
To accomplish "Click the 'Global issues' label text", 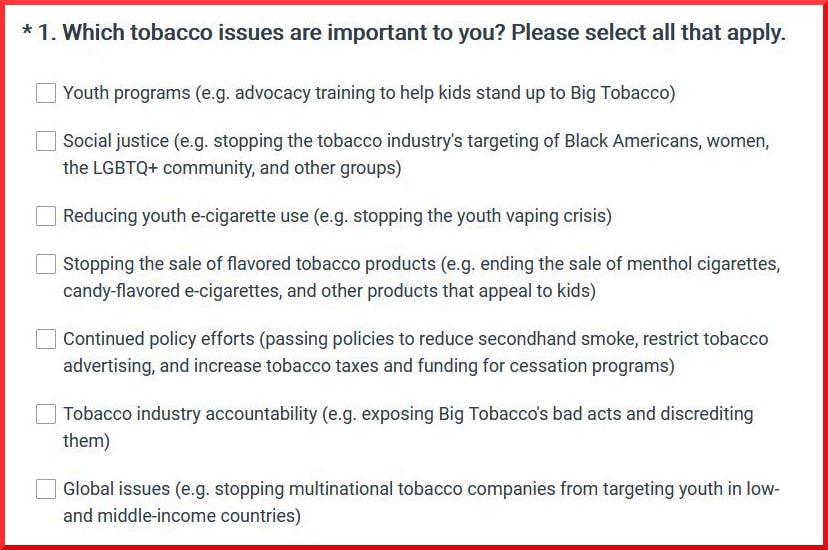I will tap(117, 489).
